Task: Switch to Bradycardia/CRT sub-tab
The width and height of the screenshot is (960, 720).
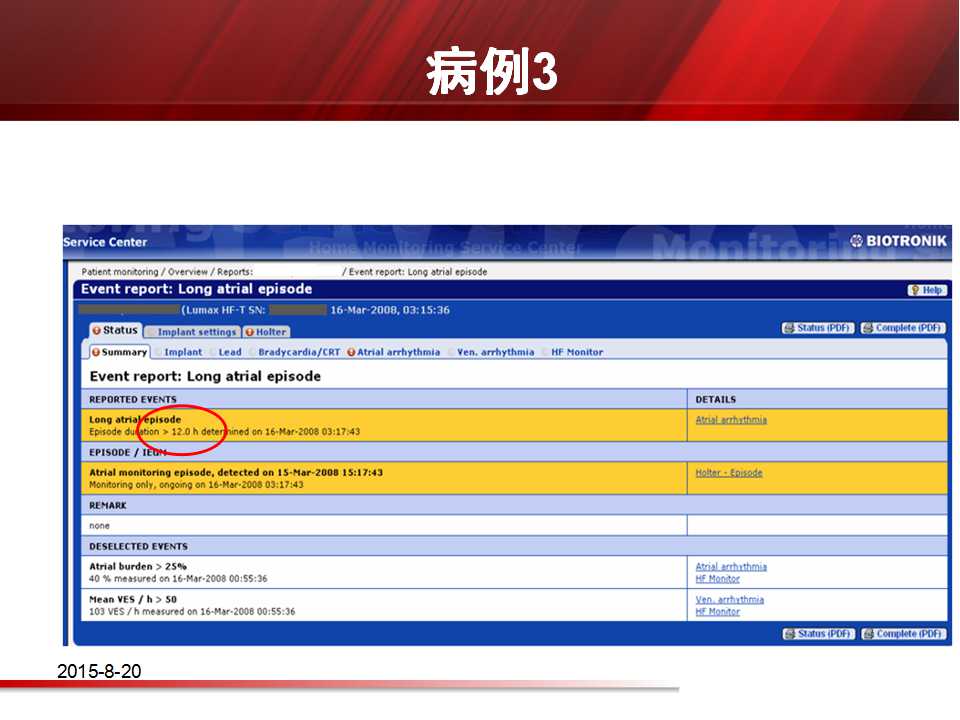Action: (x=295, y=352)
